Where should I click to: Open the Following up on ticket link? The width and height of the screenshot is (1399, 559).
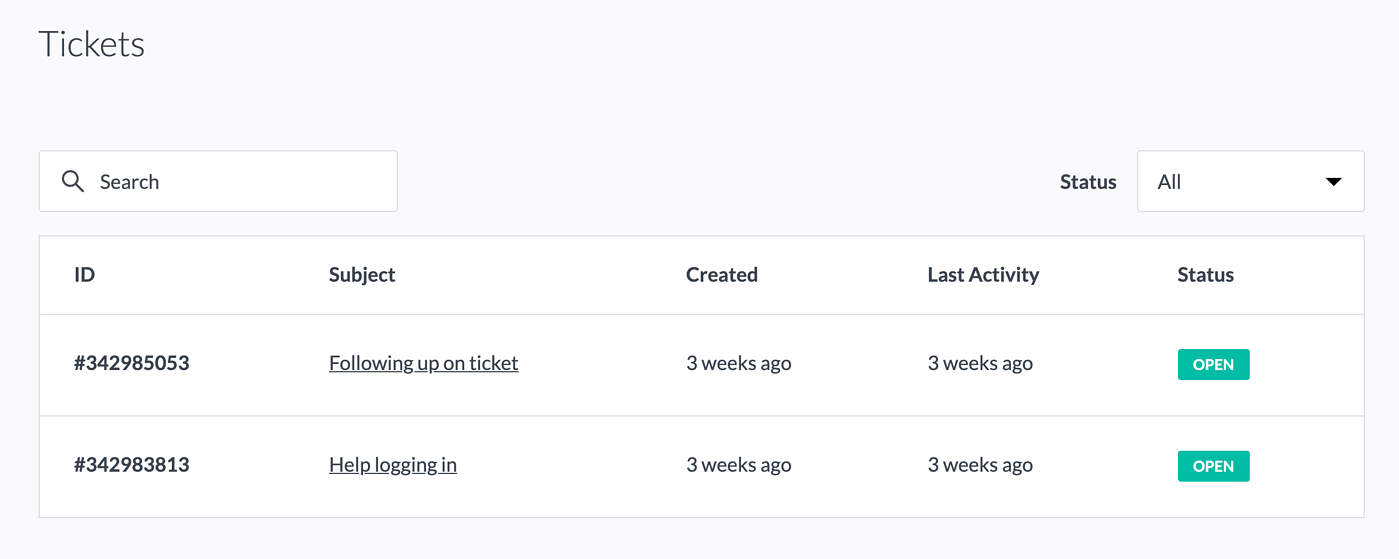423,363
